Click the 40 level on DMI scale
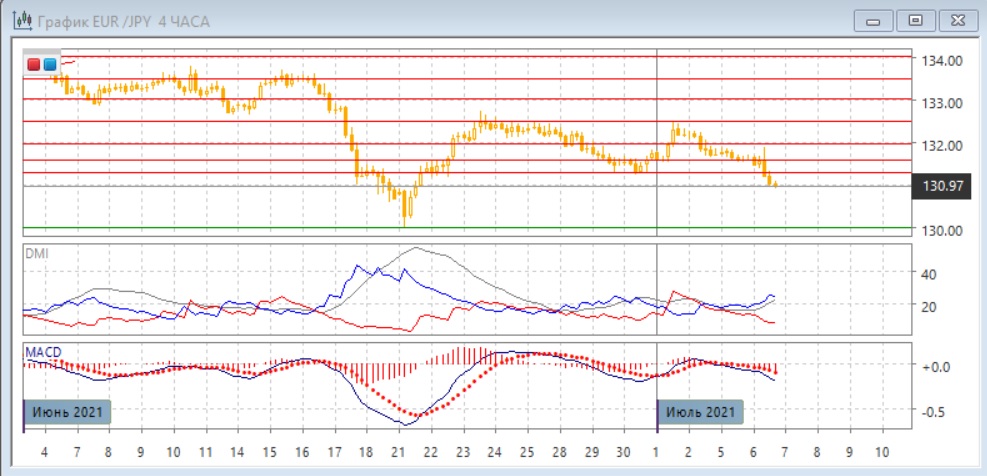987x476 pixels. tap(927, 274)
